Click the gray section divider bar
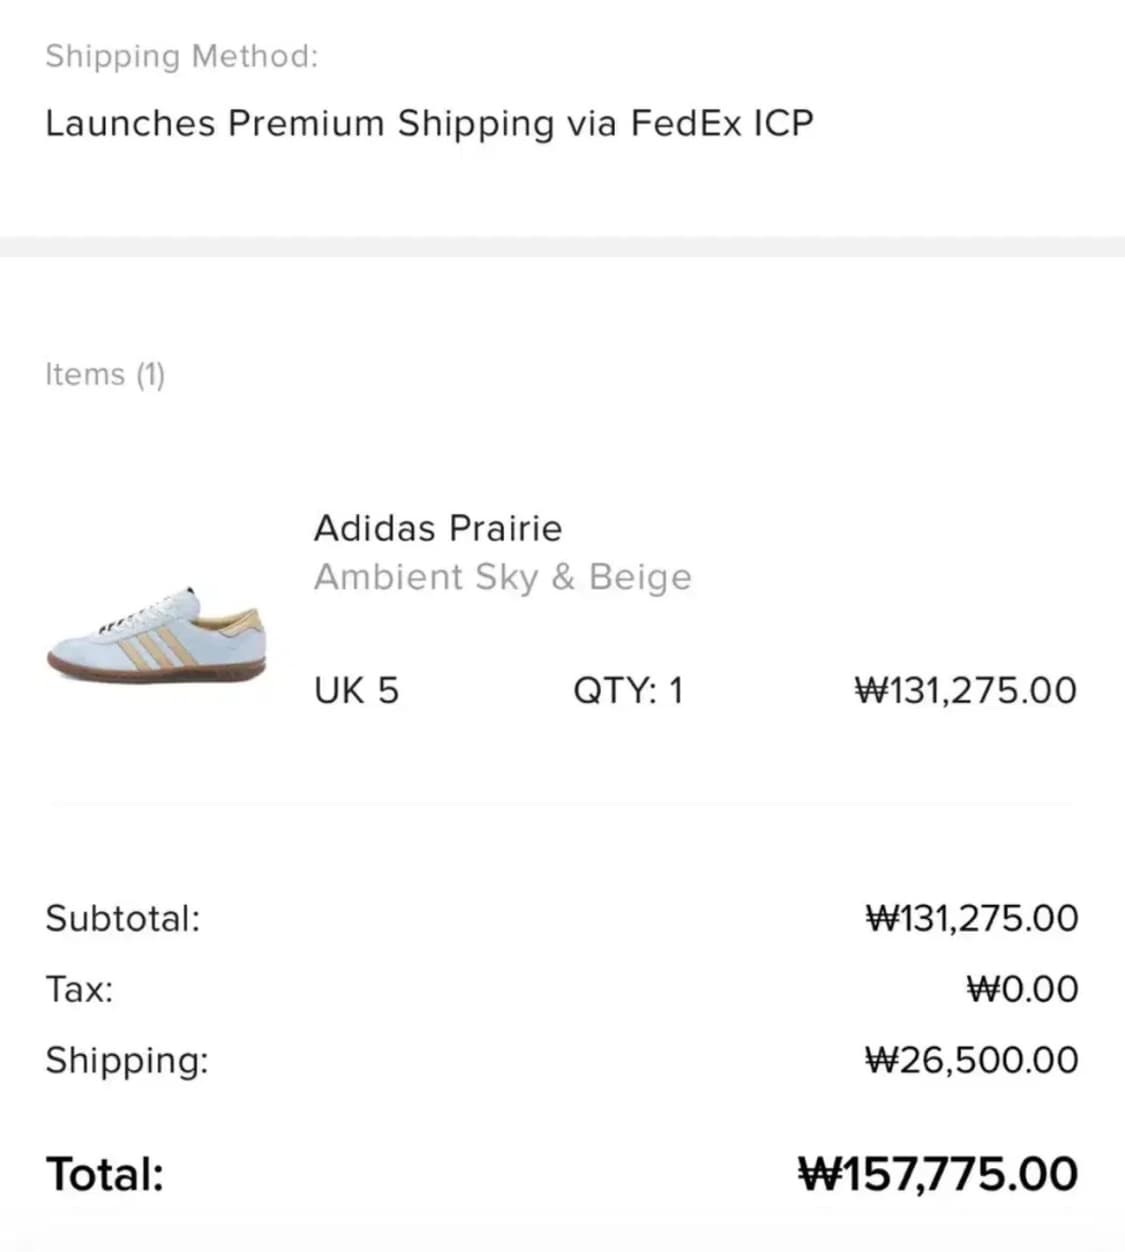The image size is (1125, 1252). [x=562, y=247]
